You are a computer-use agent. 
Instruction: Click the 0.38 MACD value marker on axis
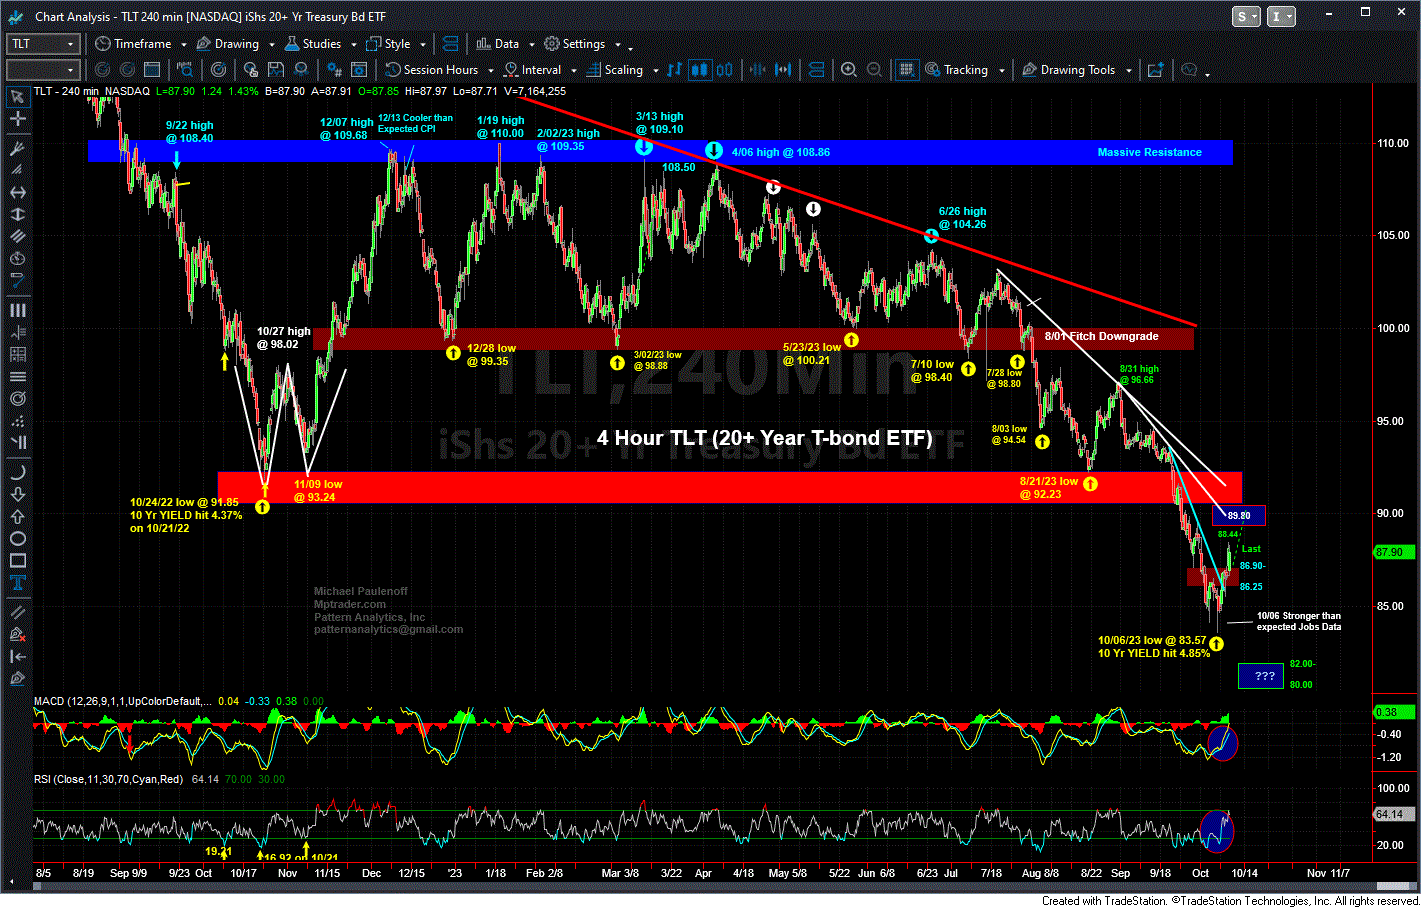(1394, 712)
